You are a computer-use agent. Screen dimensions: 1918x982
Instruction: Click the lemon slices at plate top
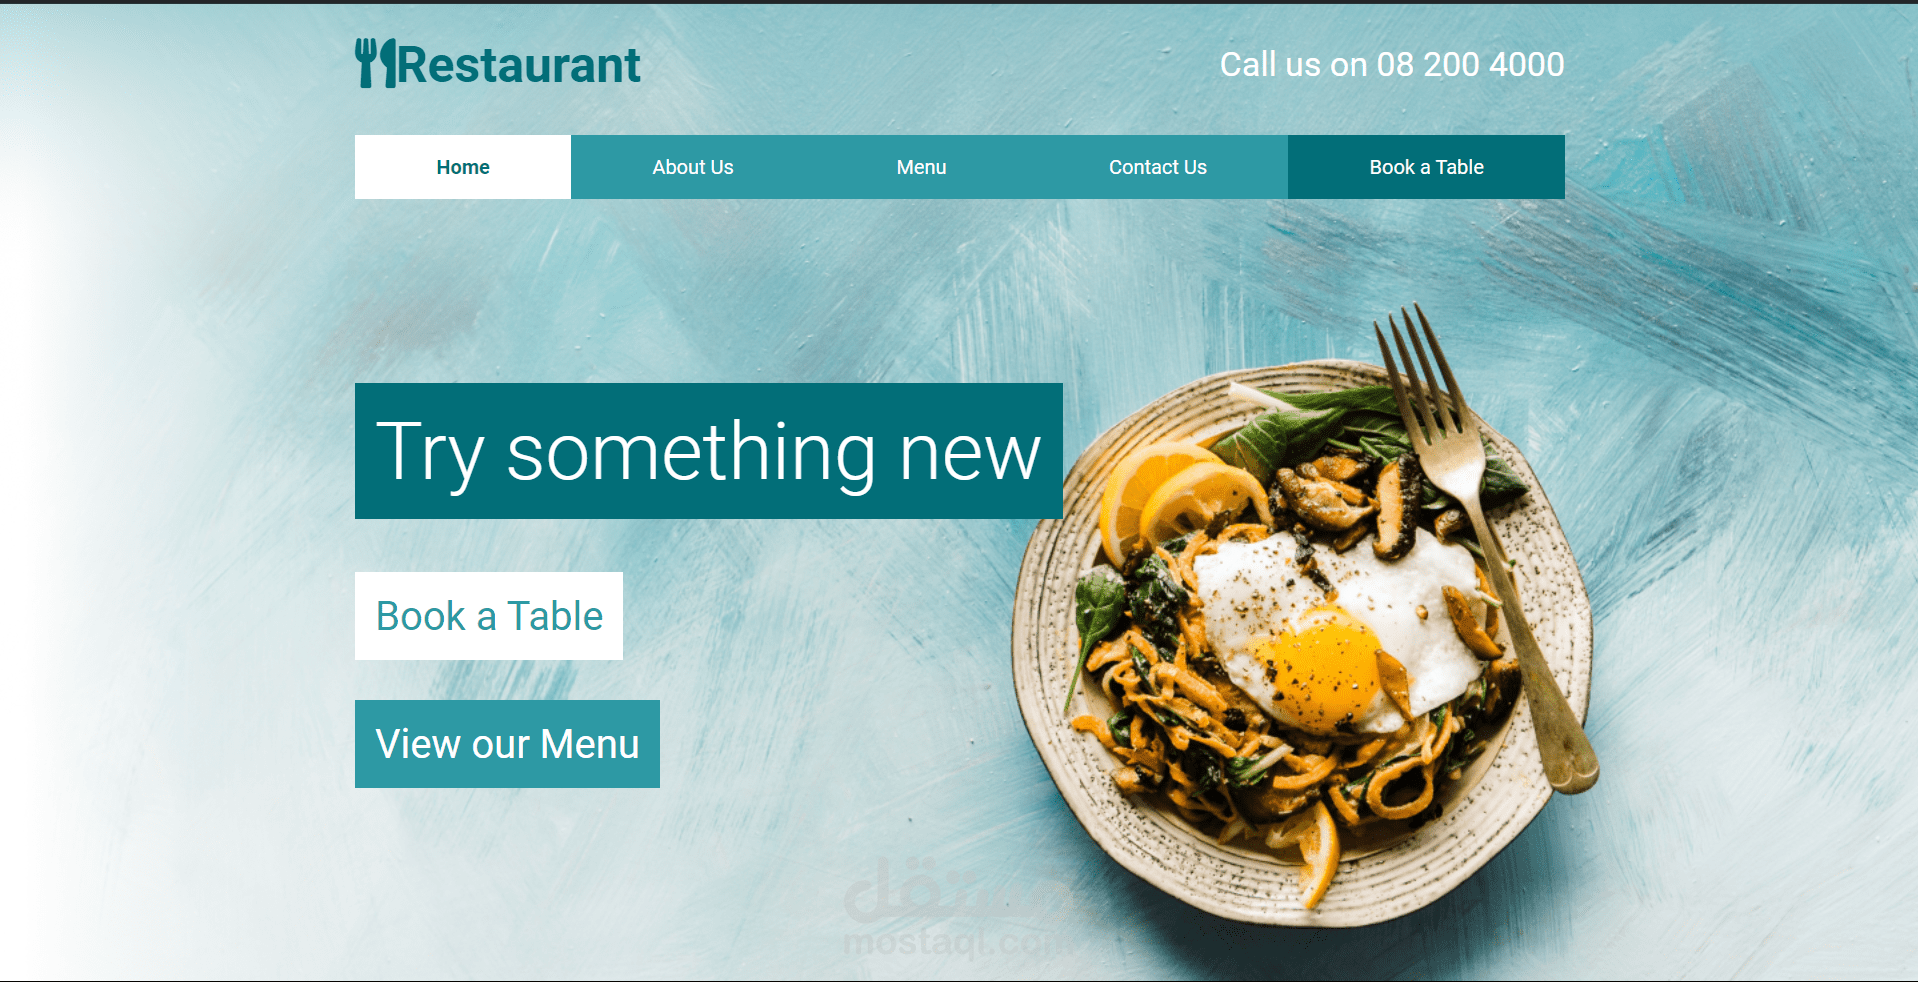[x=1180, y=495]
